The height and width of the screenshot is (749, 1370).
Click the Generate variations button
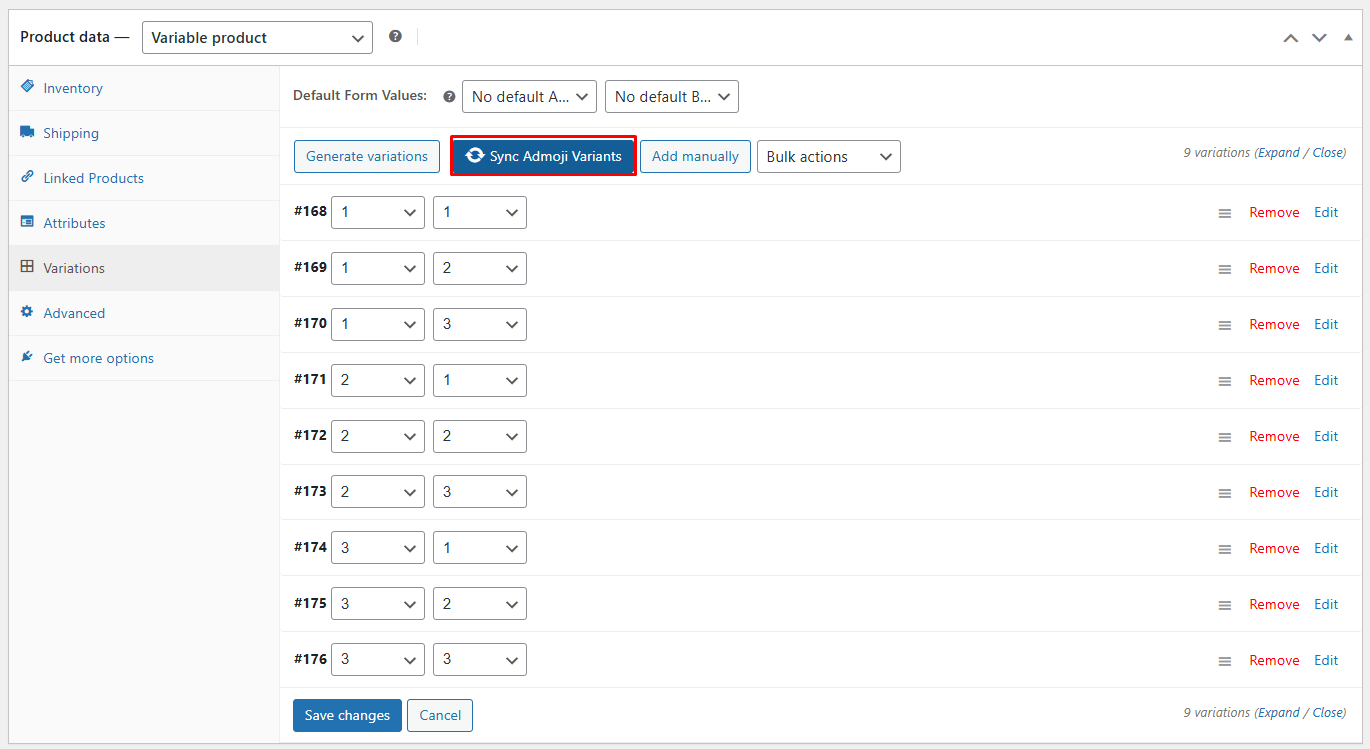[367, 156]
